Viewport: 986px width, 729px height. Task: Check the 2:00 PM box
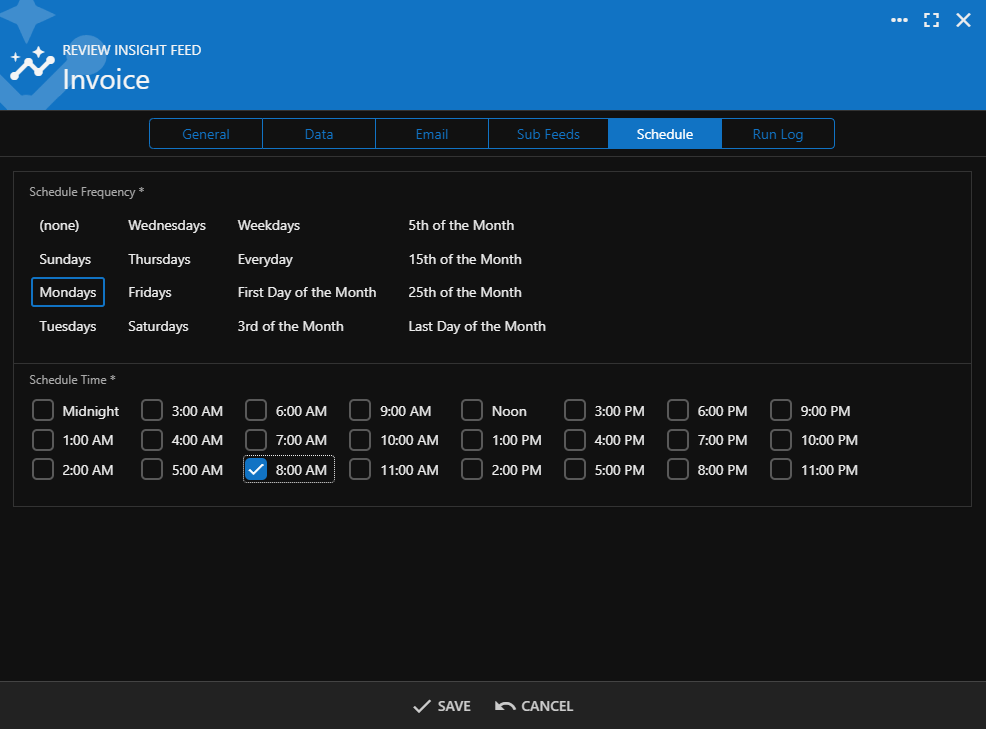click(x=472, y=469)
